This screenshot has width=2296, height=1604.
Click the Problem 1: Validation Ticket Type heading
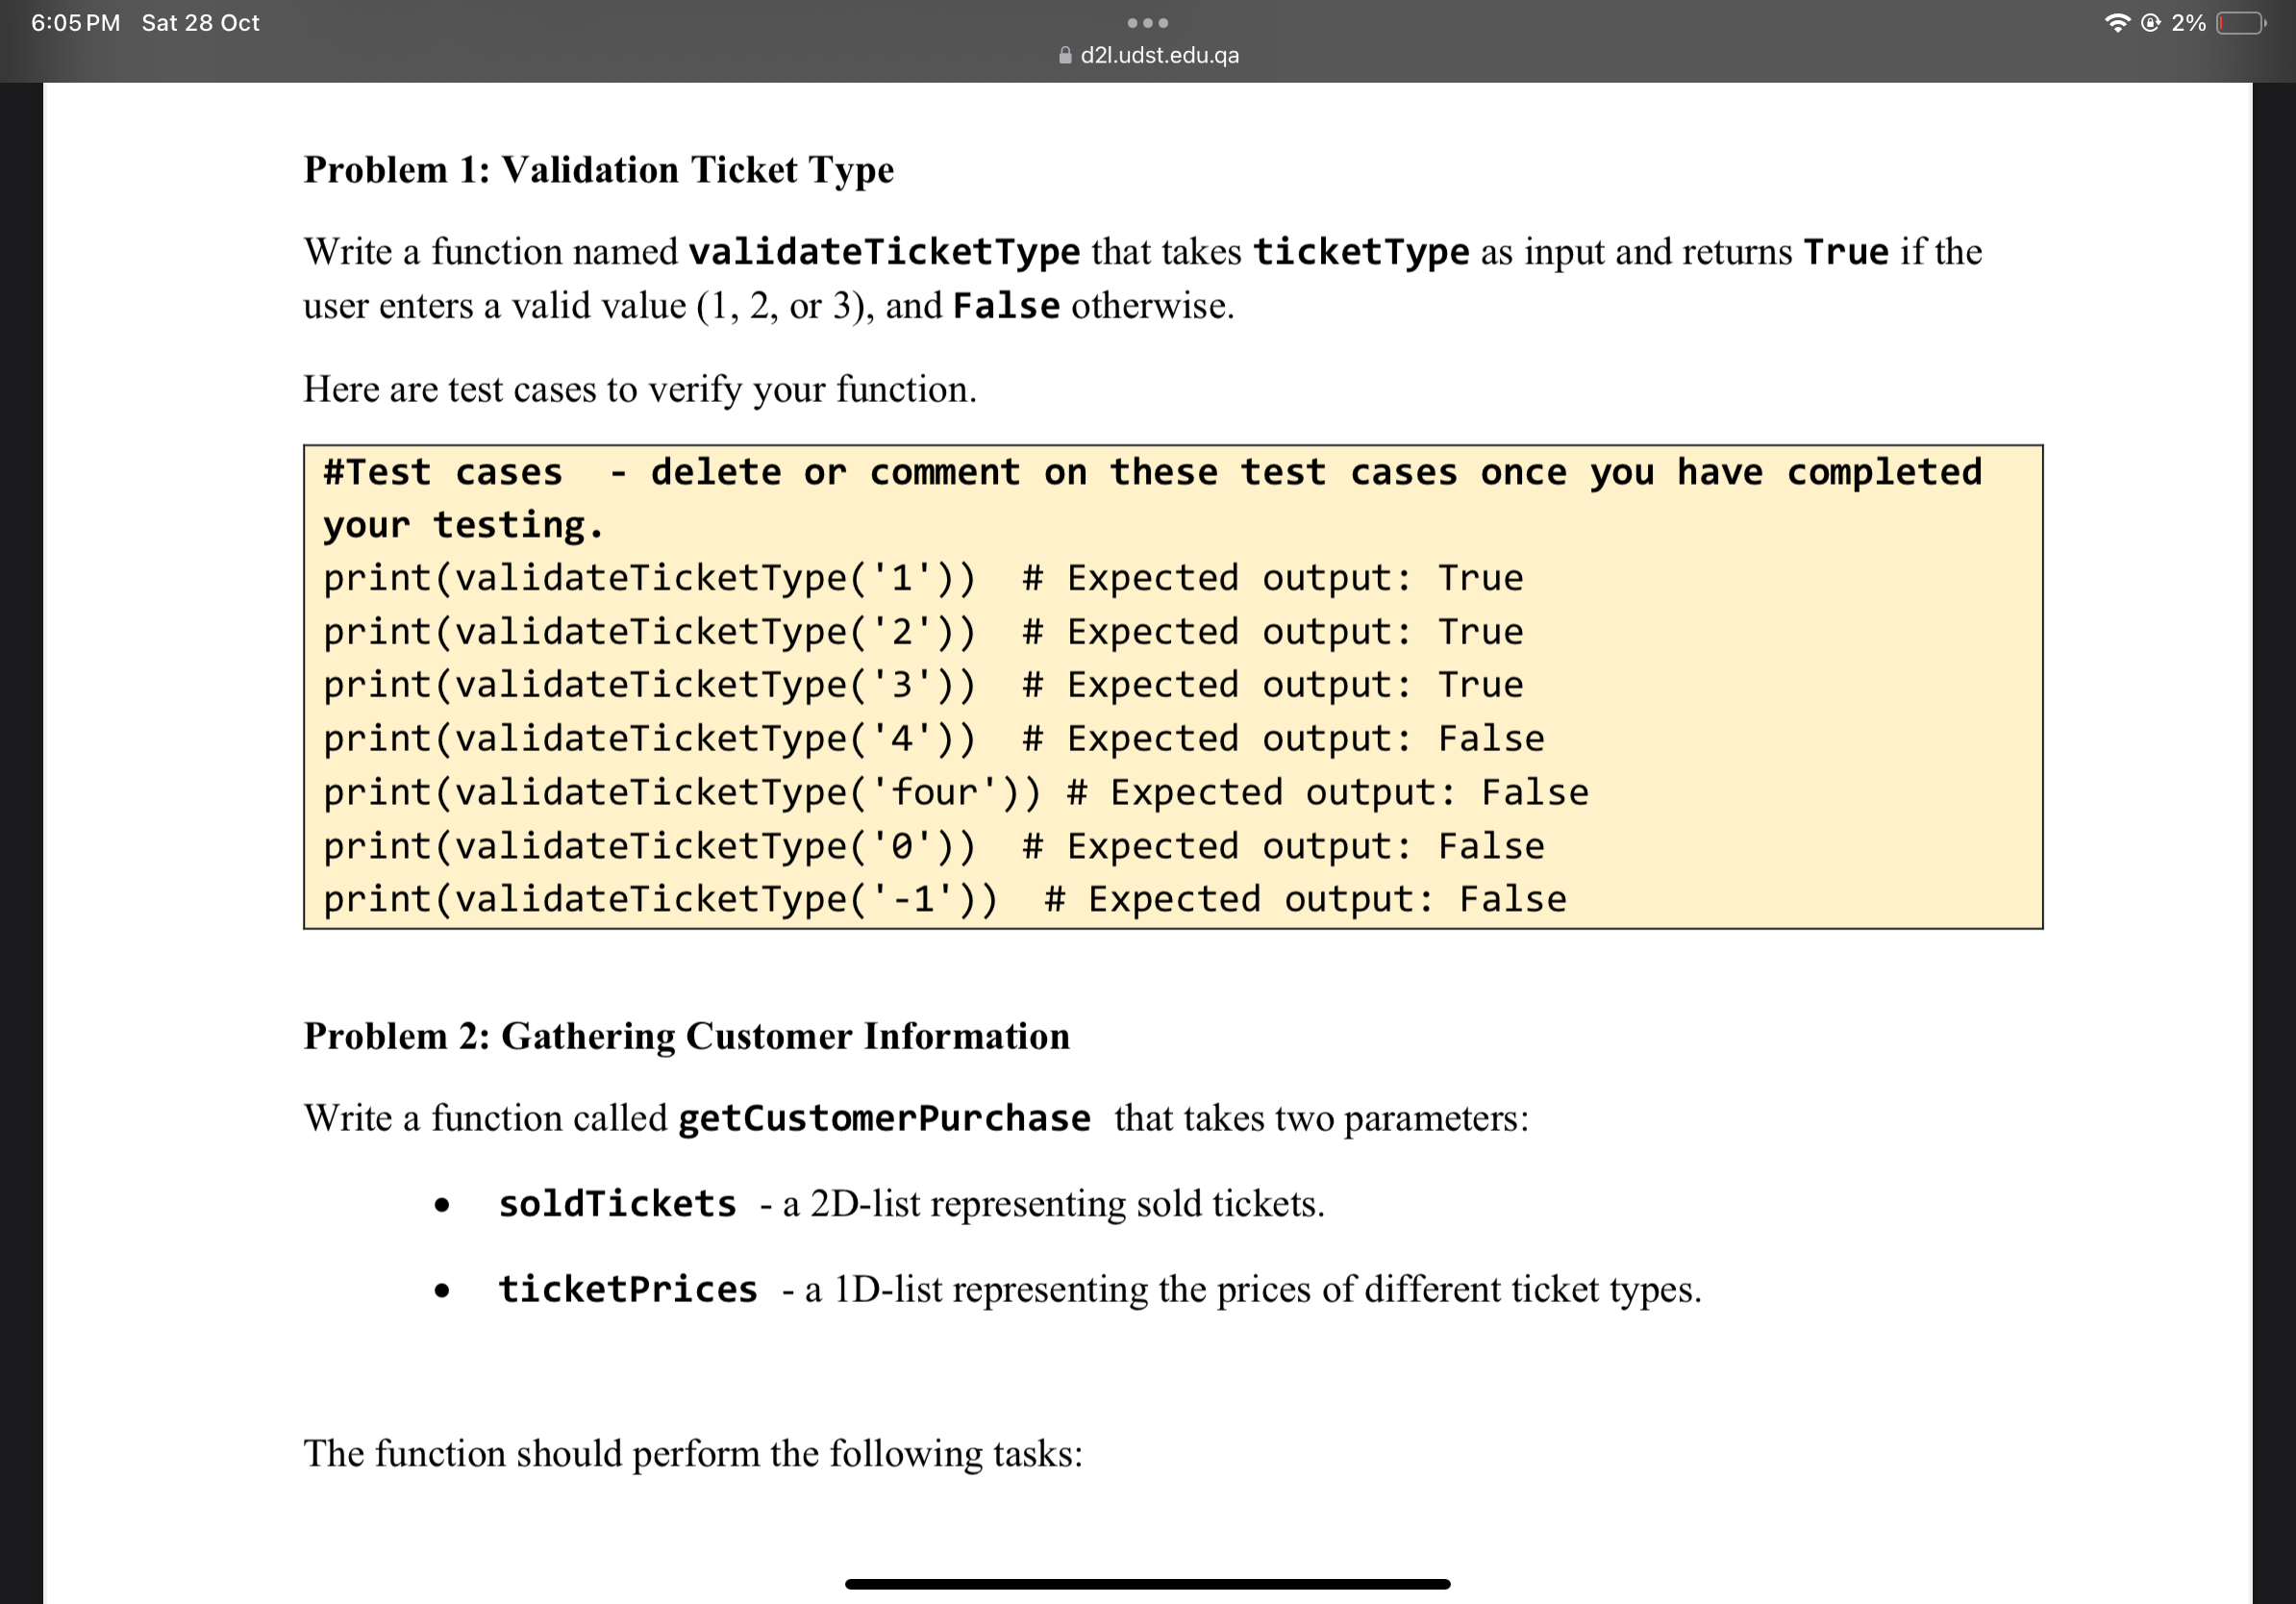598,170
